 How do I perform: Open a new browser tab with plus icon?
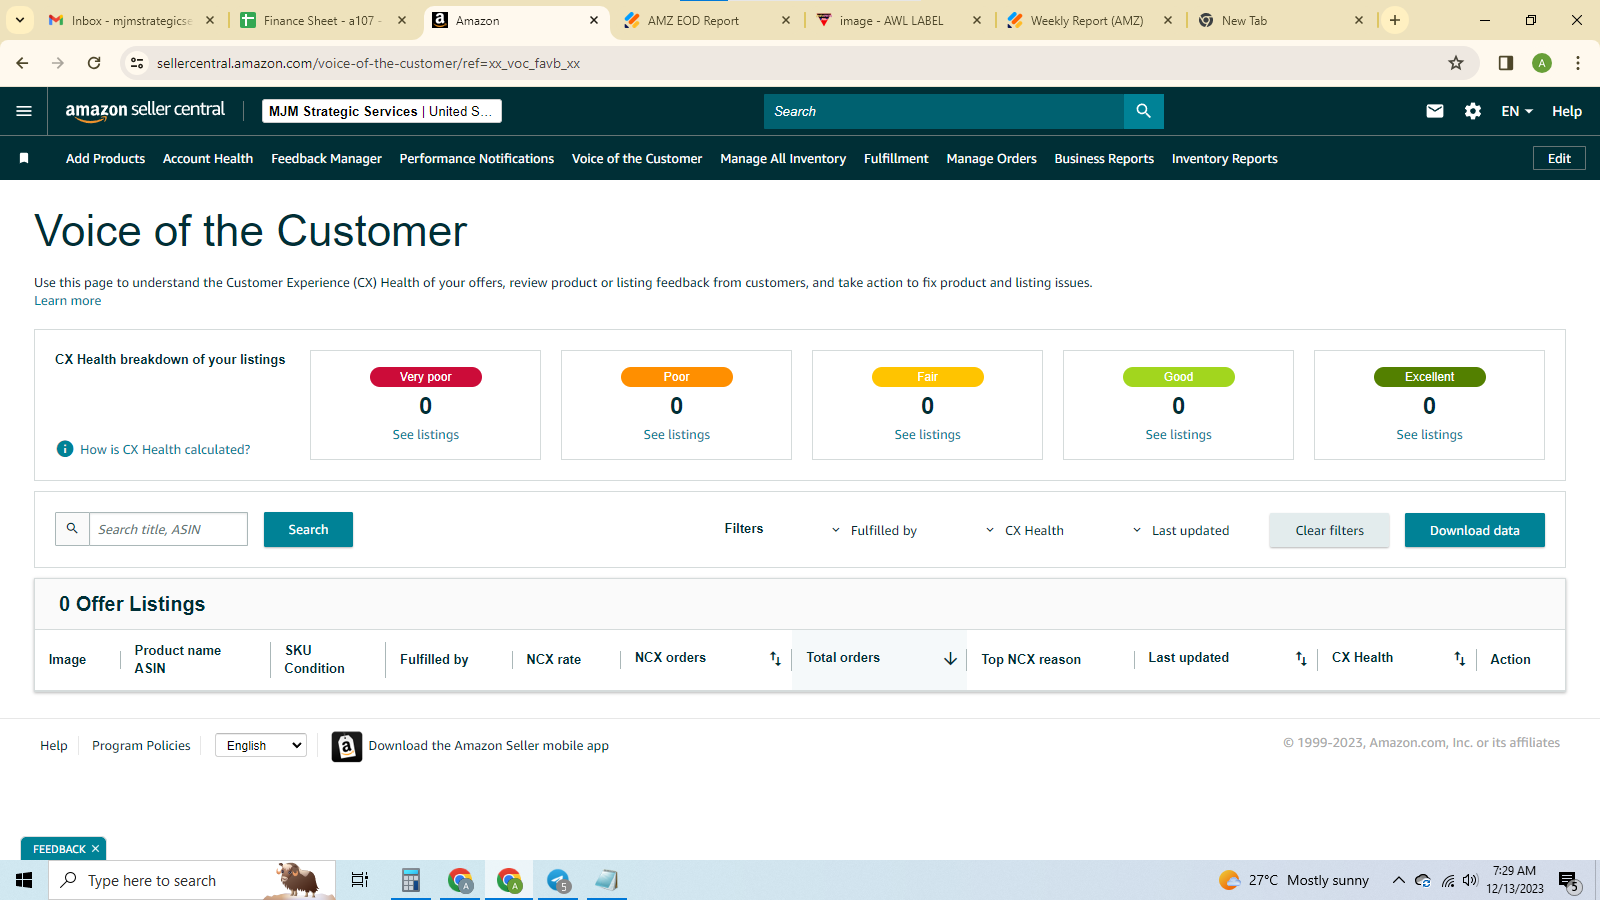tap(1395, 20)
